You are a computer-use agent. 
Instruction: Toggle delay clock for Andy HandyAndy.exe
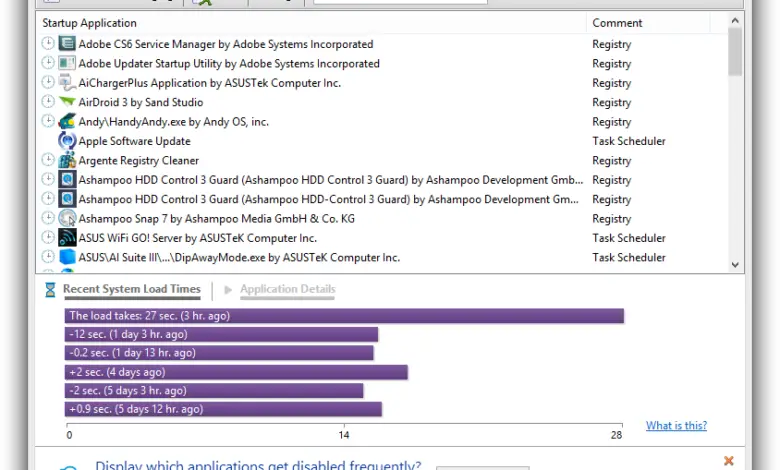(48, 121)
